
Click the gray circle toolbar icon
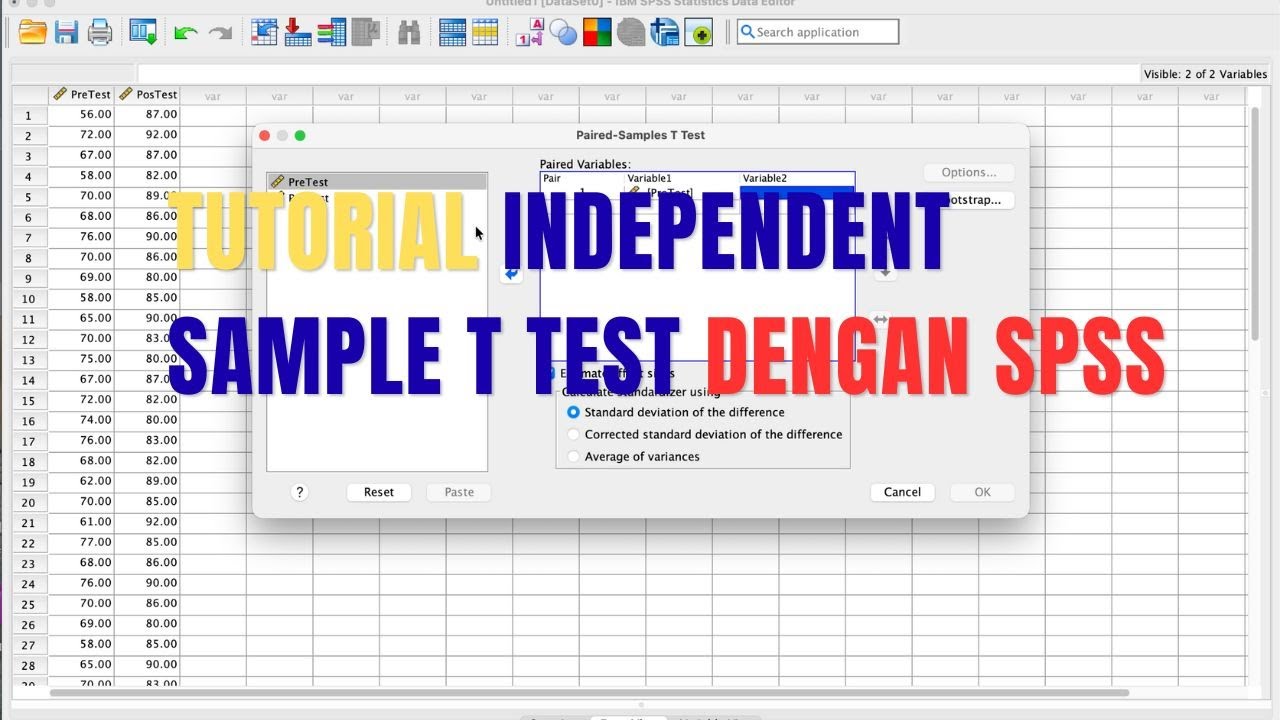631,33
